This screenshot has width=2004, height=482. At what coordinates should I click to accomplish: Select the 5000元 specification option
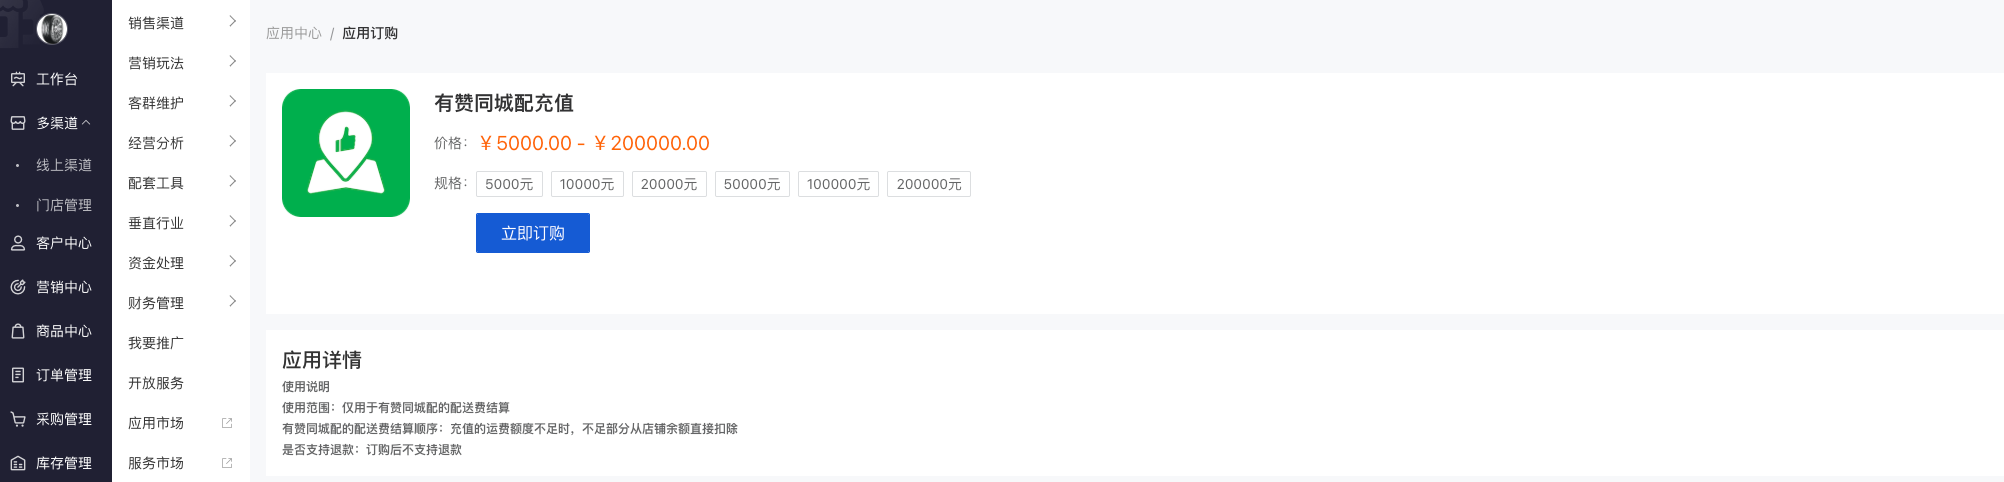click(x=509, y=184)
